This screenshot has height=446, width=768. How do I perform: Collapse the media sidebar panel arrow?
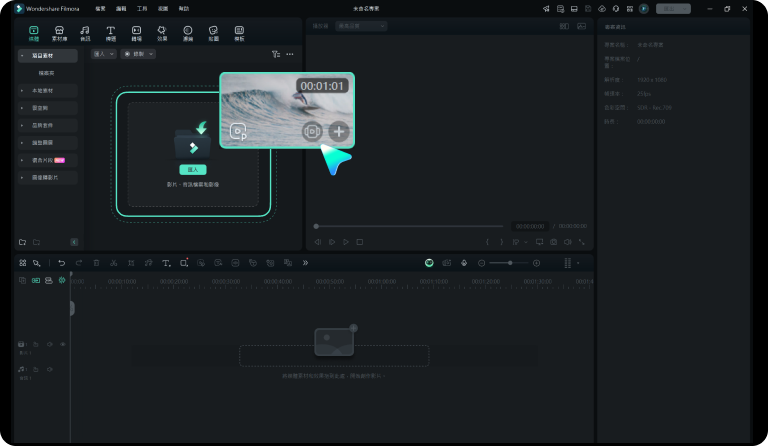click(74, 242)
